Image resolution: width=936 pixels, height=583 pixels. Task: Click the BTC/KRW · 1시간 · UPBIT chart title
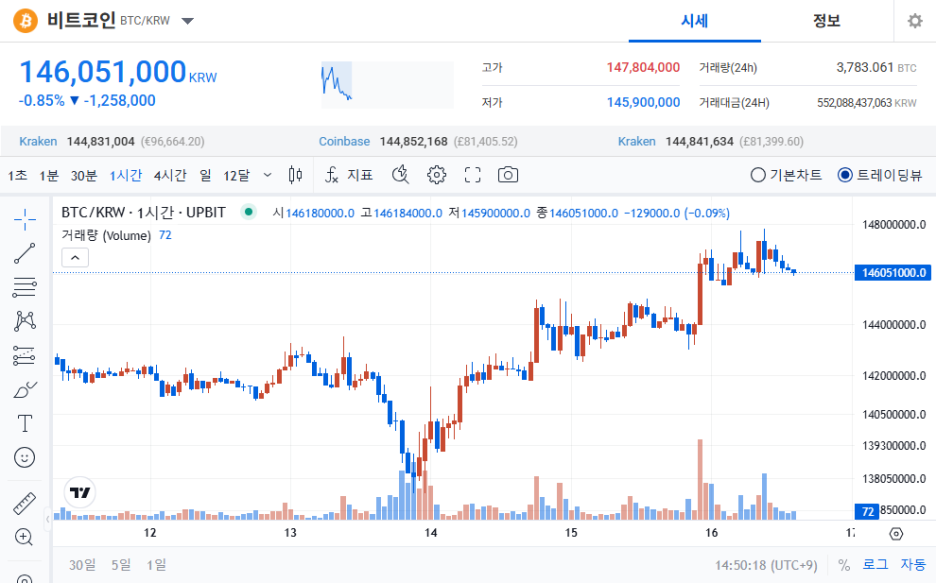pos(143,212)
